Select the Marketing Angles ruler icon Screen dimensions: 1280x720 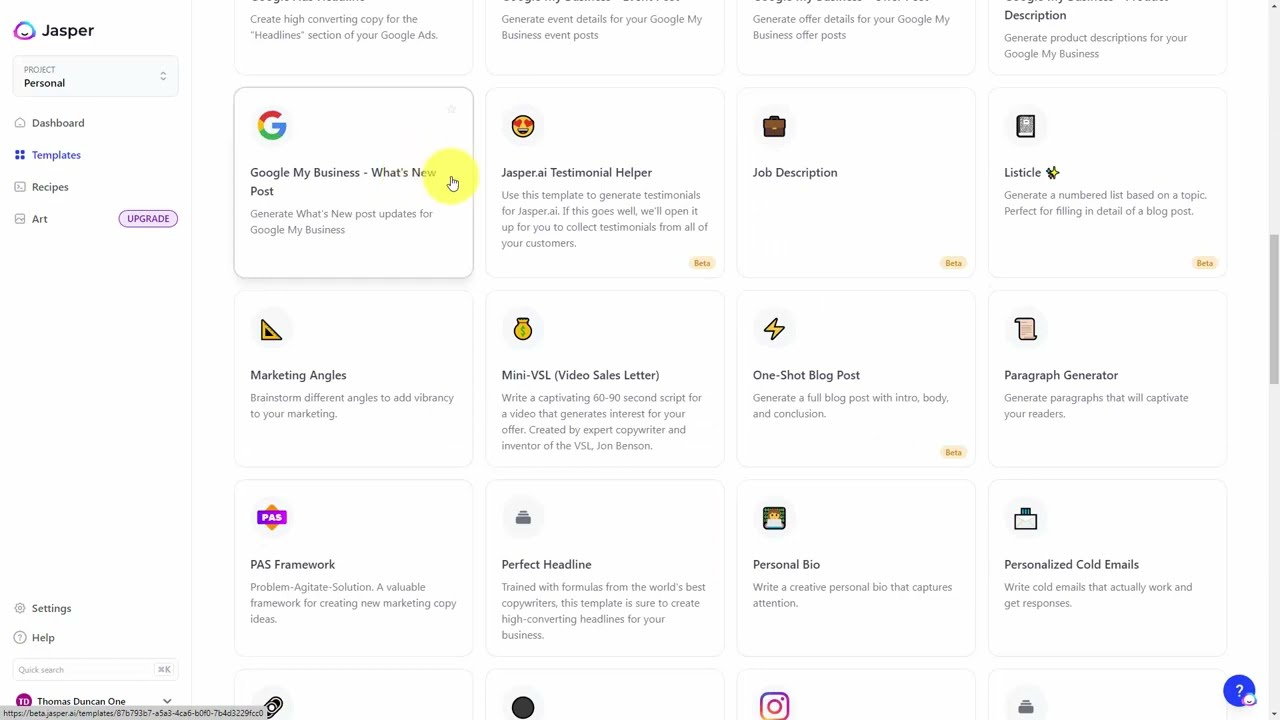(272, 329)
